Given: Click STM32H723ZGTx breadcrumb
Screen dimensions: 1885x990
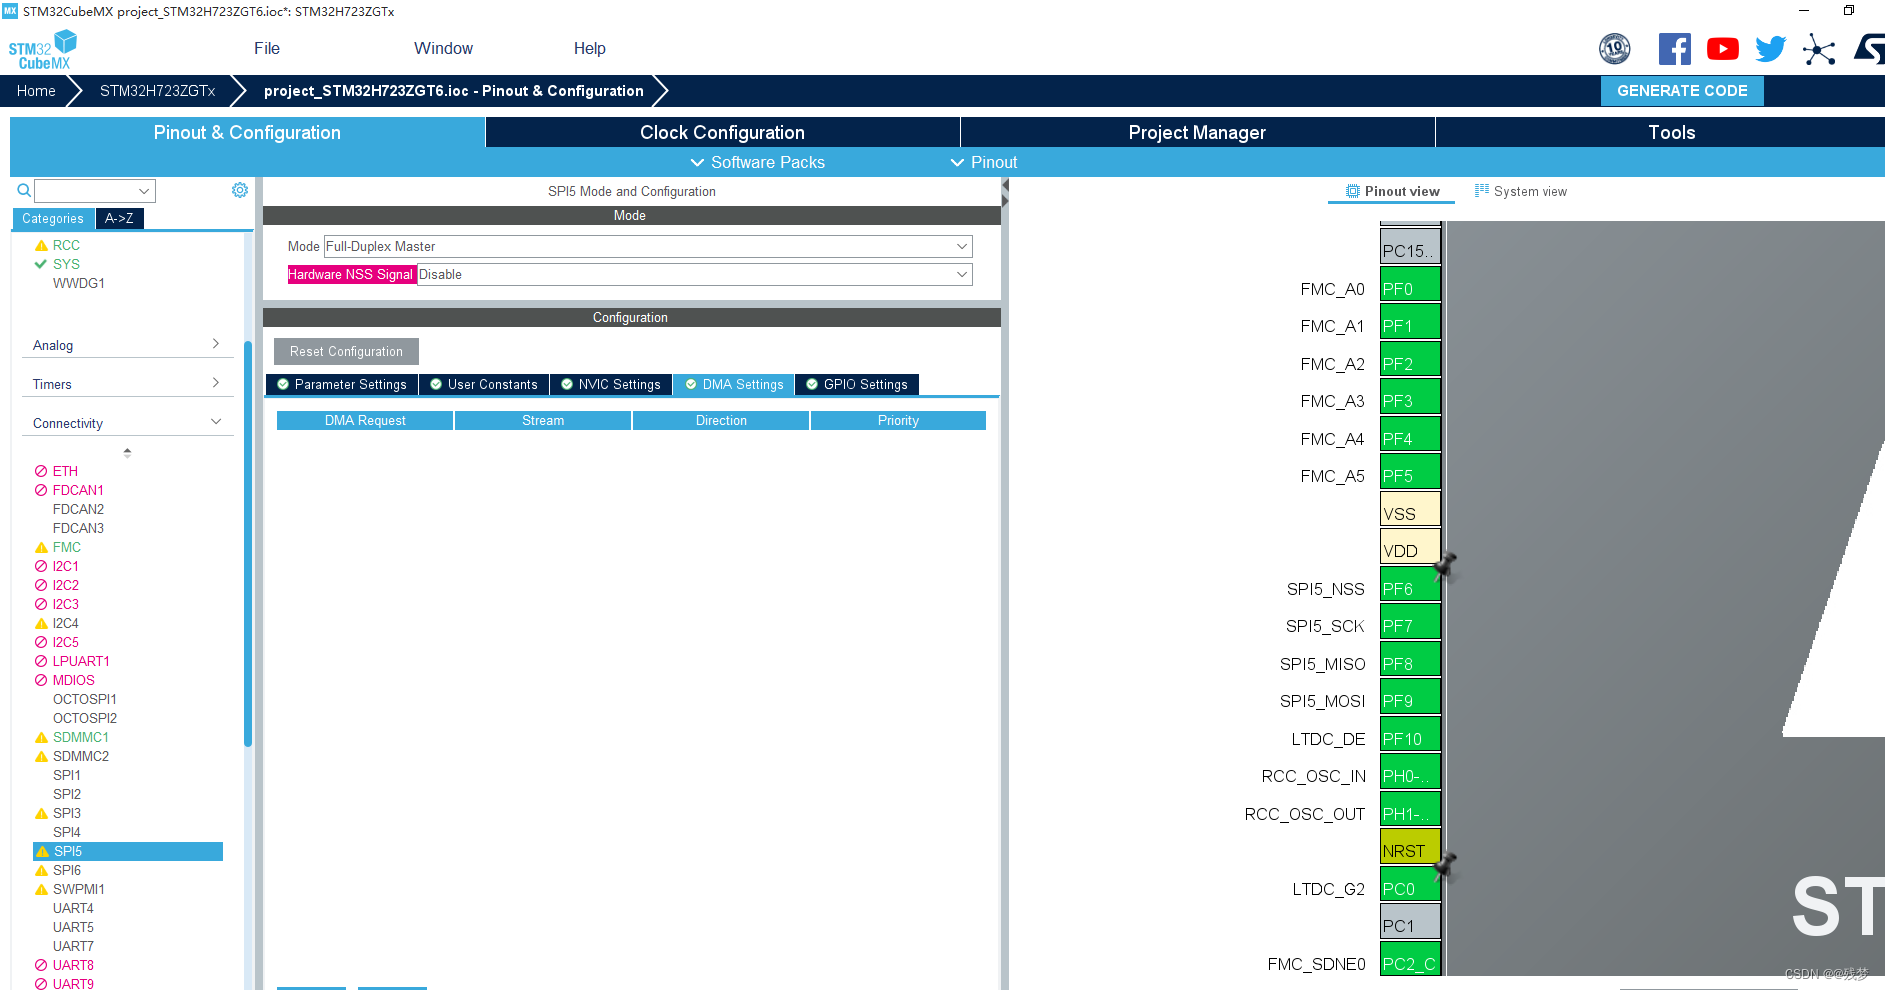Looking at the screenshot, I should pyautogui.click(x=157, y=91).
